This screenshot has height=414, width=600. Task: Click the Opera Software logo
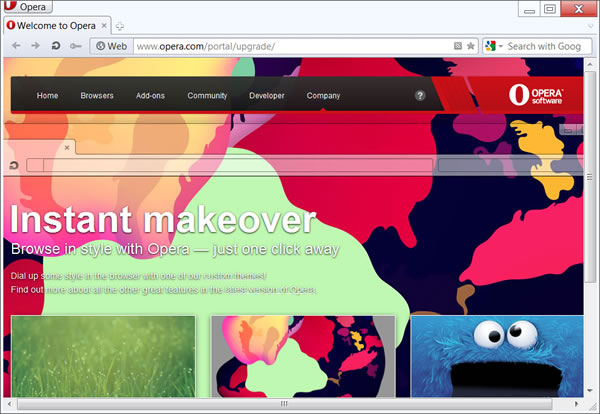535,95
